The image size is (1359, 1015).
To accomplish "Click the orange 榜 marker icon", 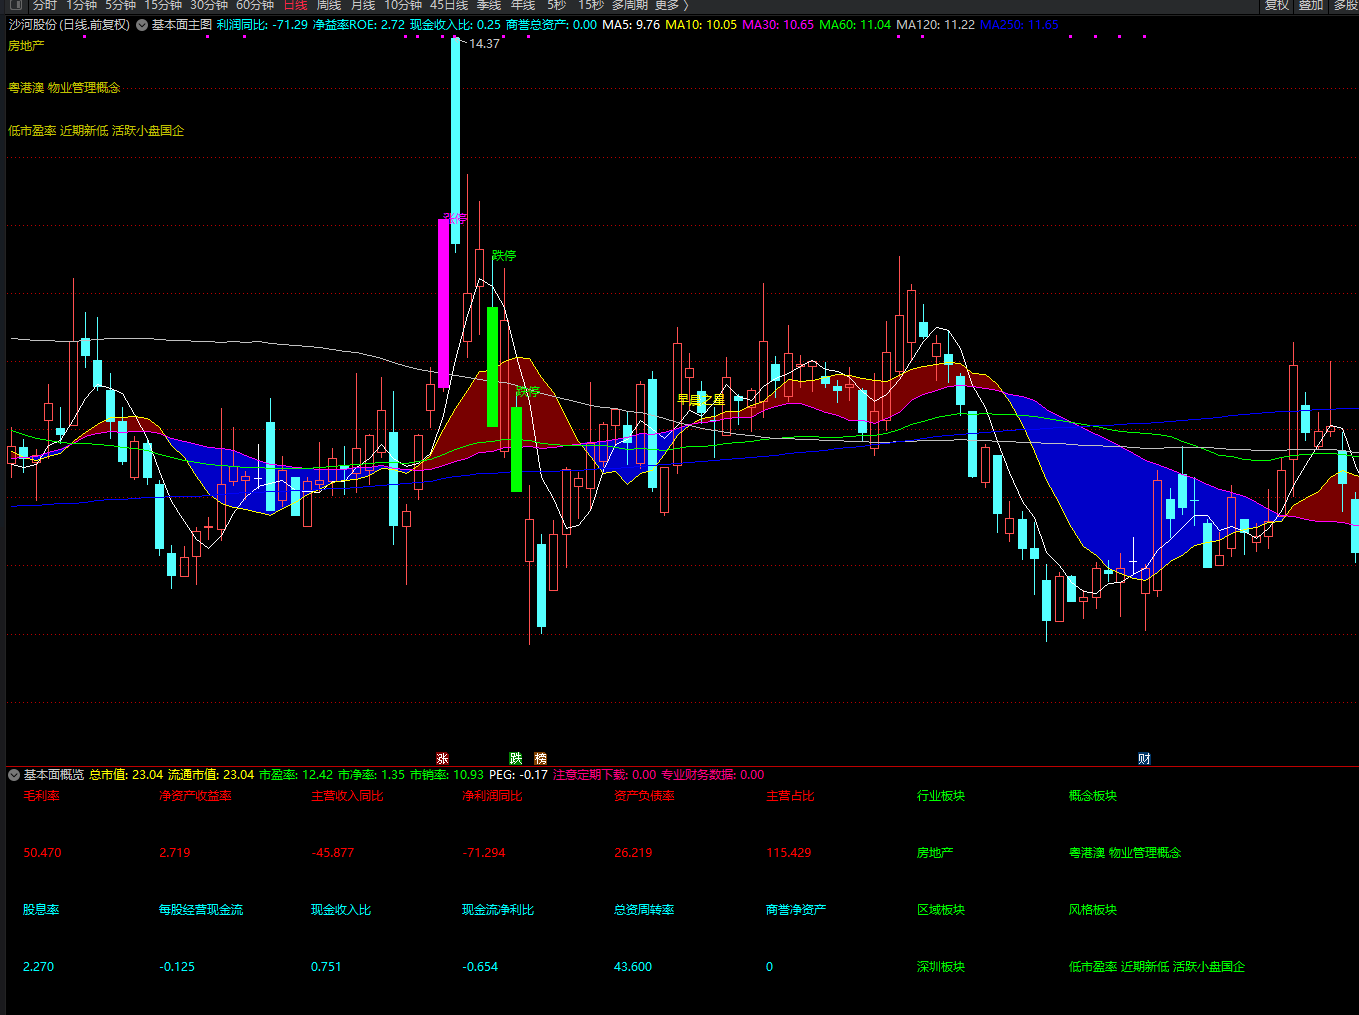I will click(540, 759).
